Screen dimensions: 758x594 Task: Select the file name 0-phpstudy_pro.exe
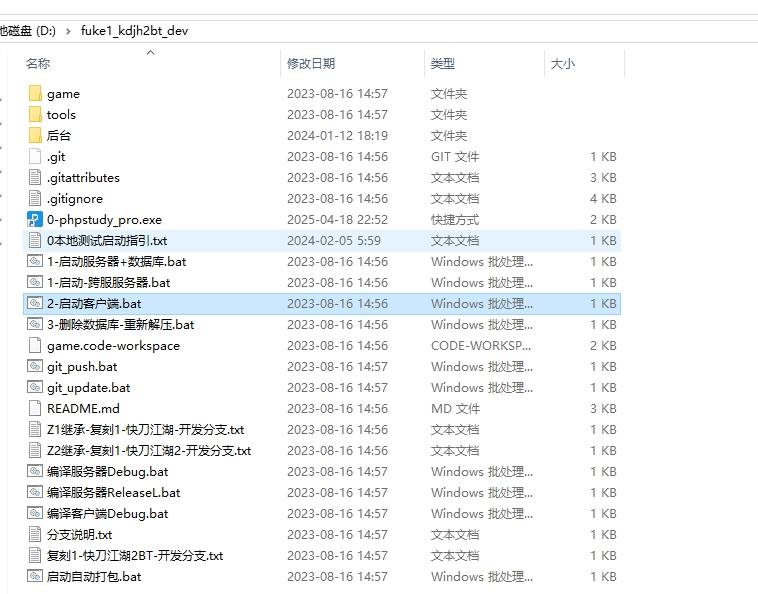pyautogui.click(x=104, y=219)
